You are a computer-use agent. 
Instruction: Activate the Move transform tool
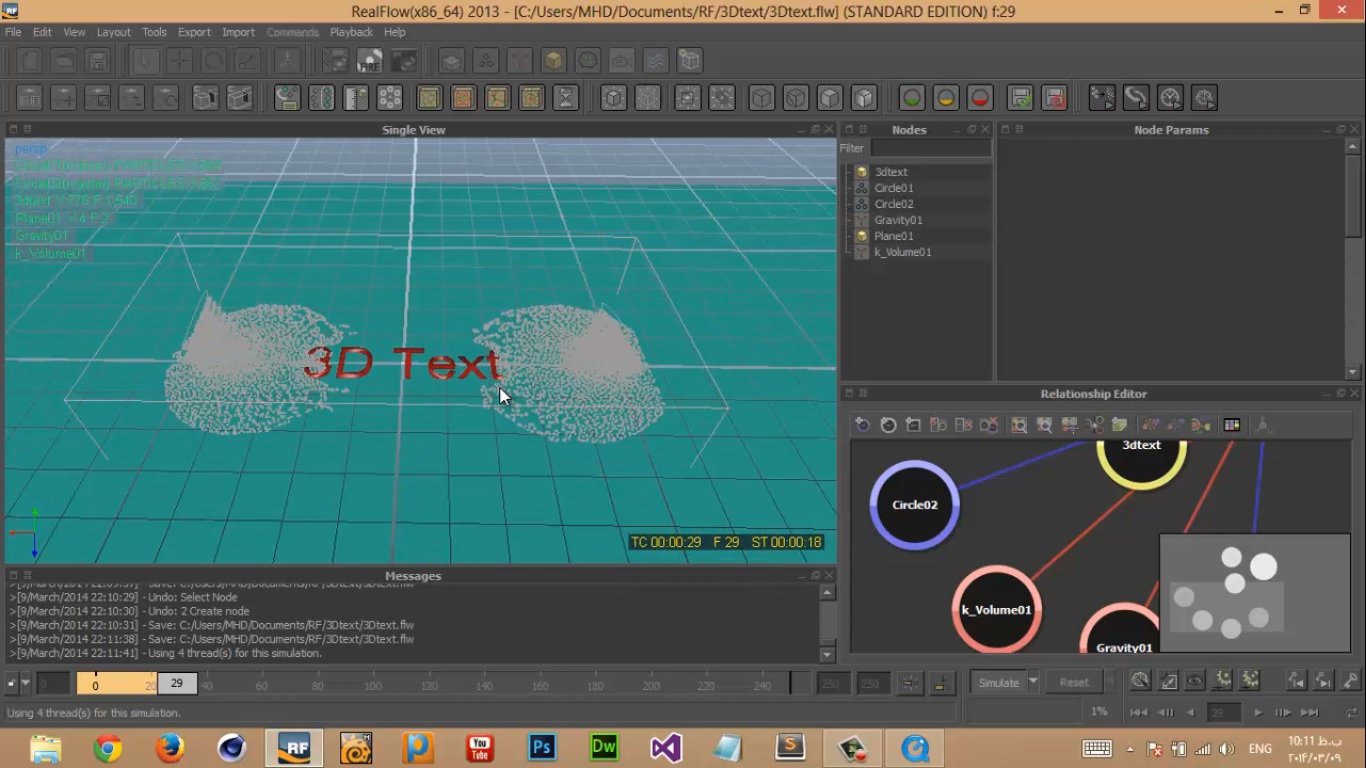coord(179,61)
